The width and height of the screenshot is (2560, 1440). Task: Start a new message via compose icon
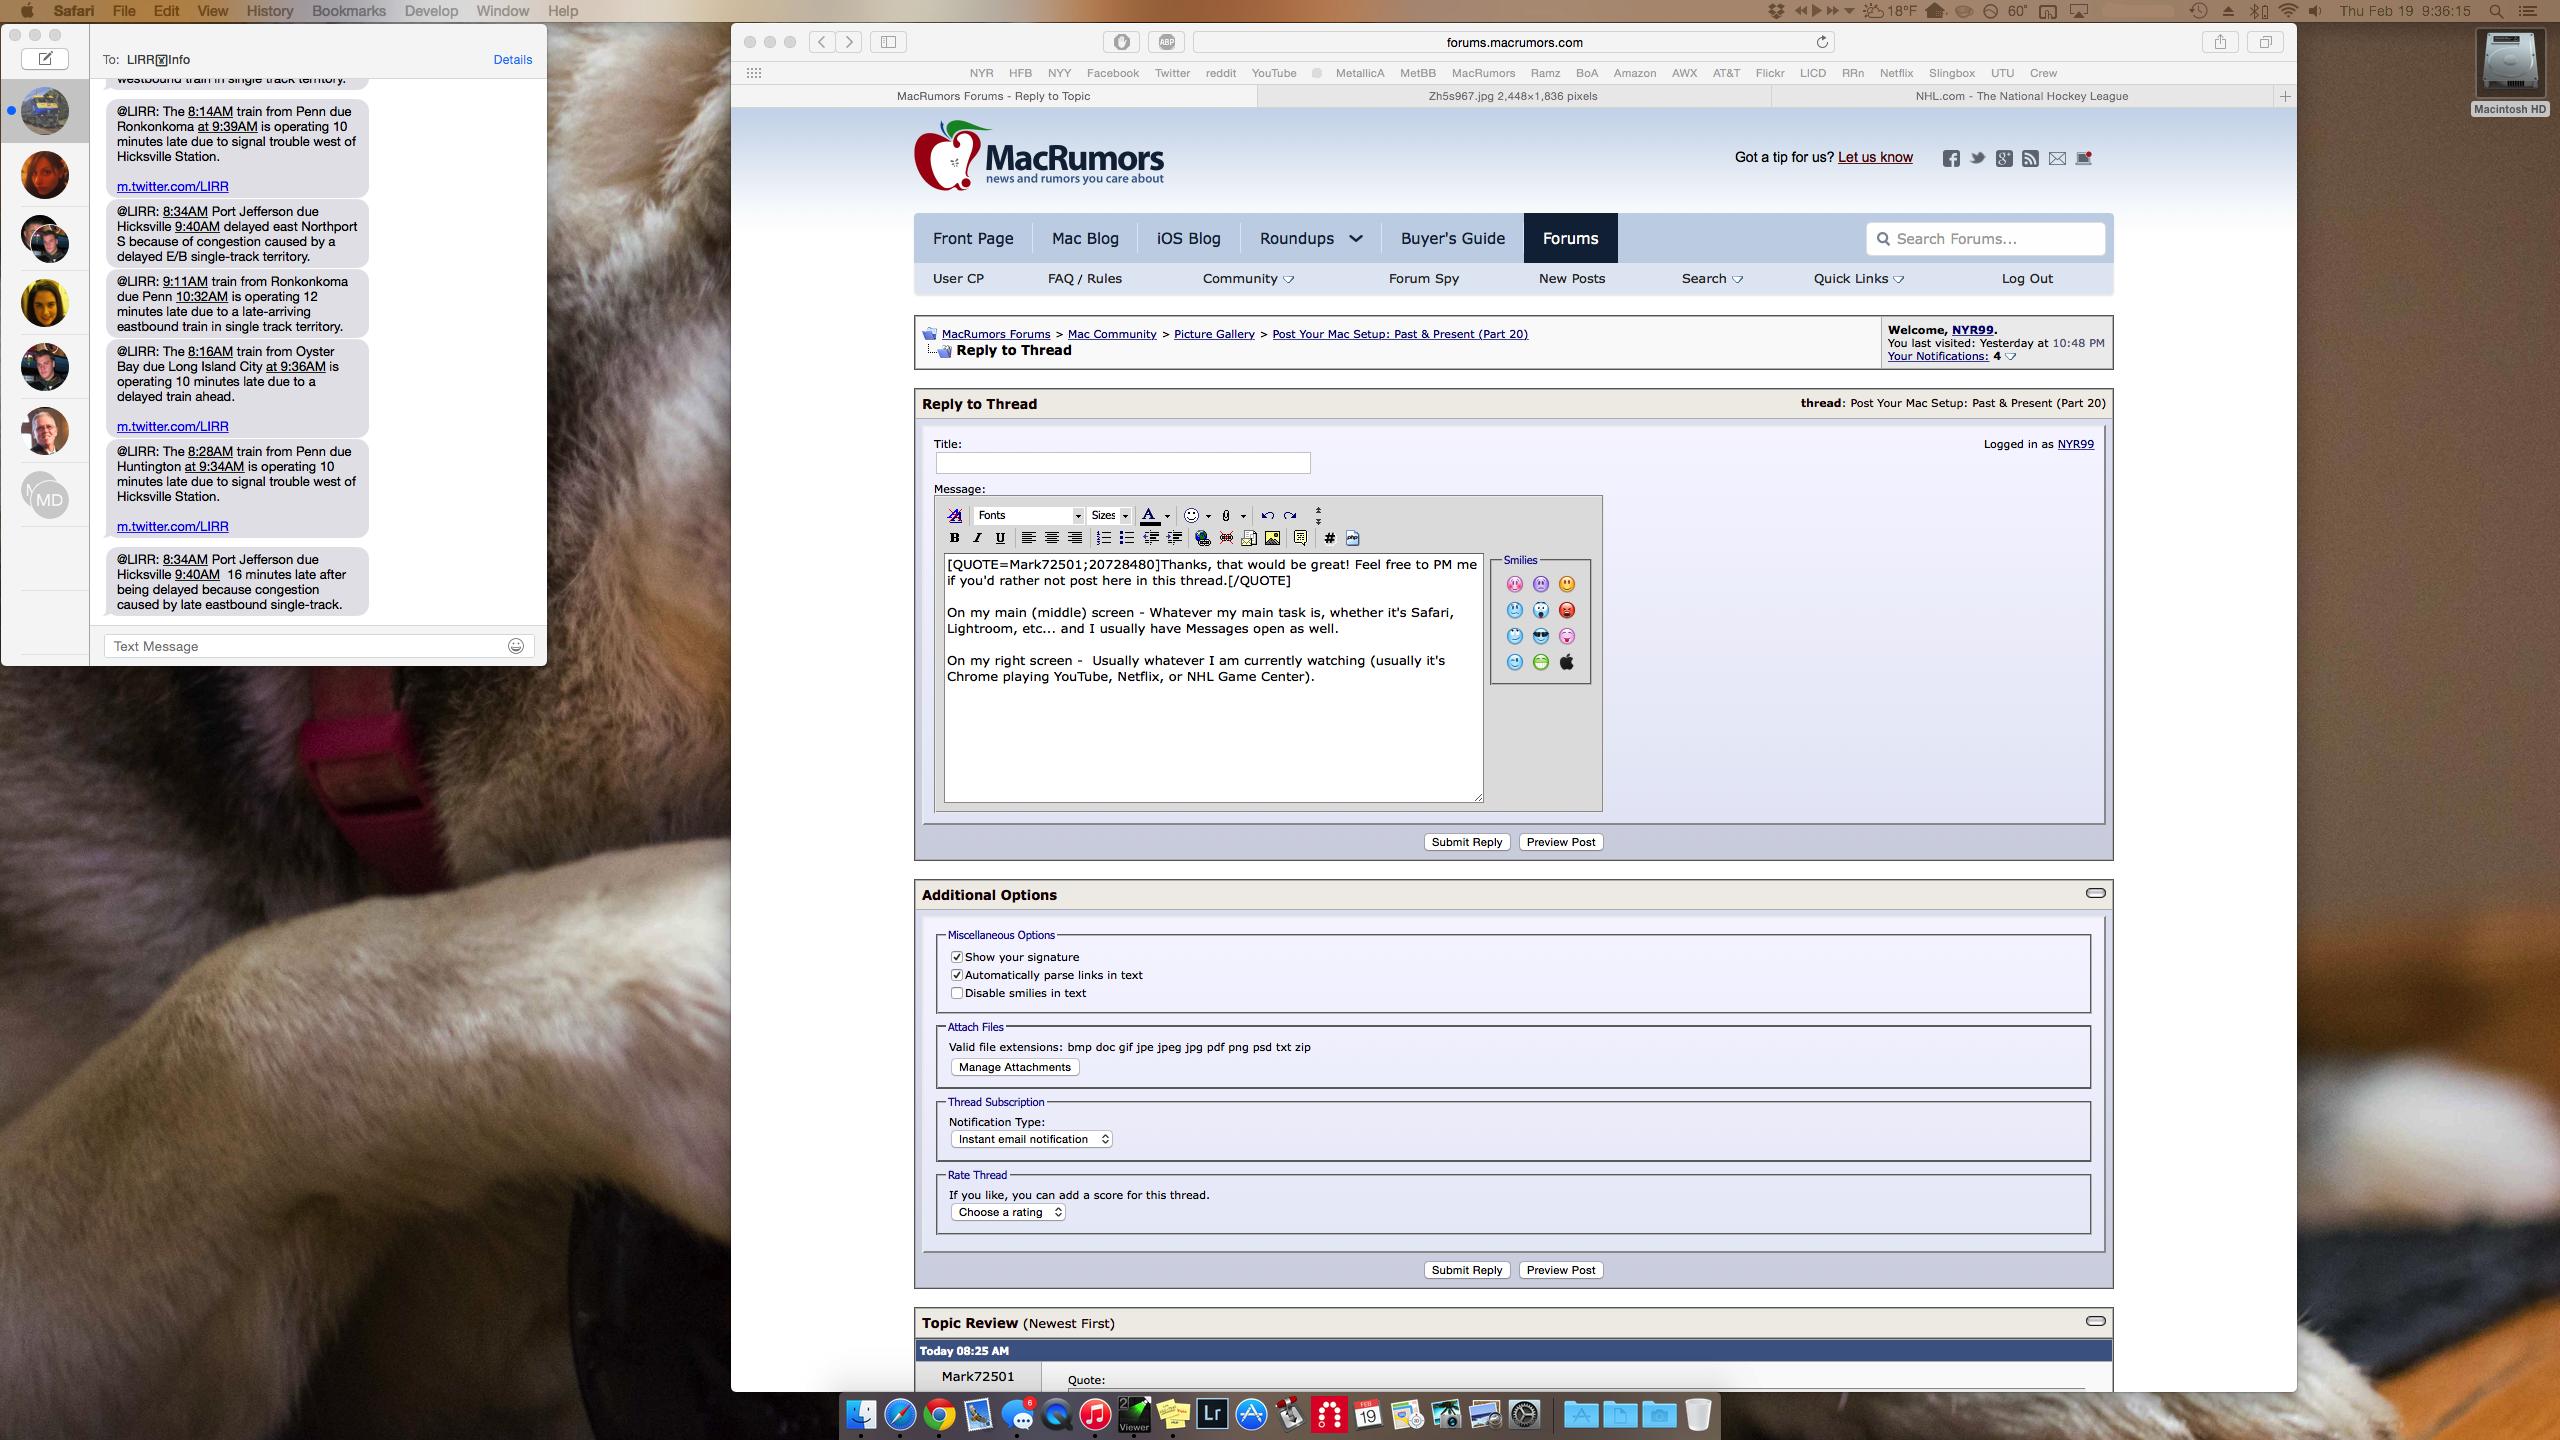[x=45, y=59]
